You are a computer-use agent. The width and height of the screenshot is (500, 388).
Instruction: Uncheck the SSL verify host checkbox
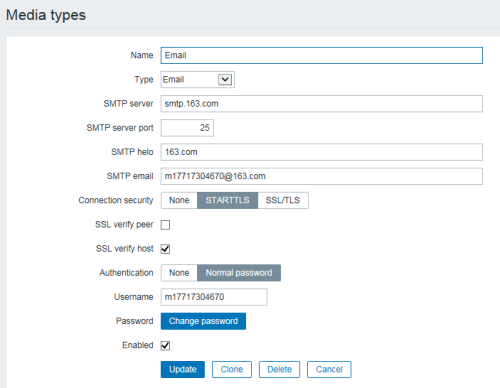pos(165,249)
